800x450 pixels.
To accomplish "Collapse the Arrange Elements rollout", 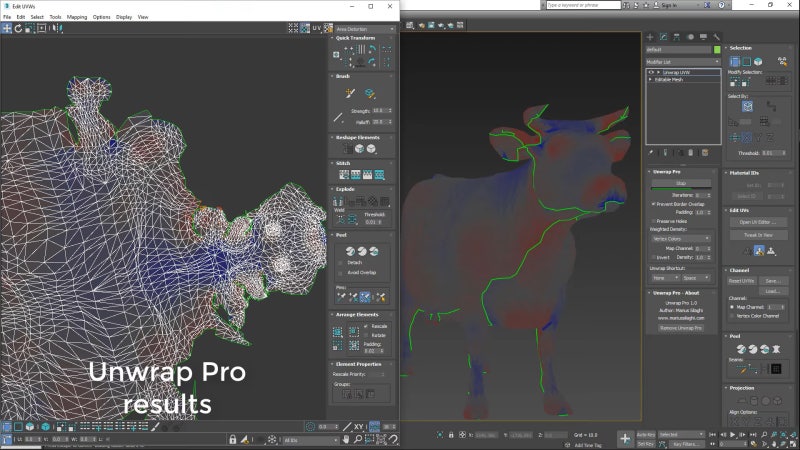I will pyautogui.click(x=356, y=315).
